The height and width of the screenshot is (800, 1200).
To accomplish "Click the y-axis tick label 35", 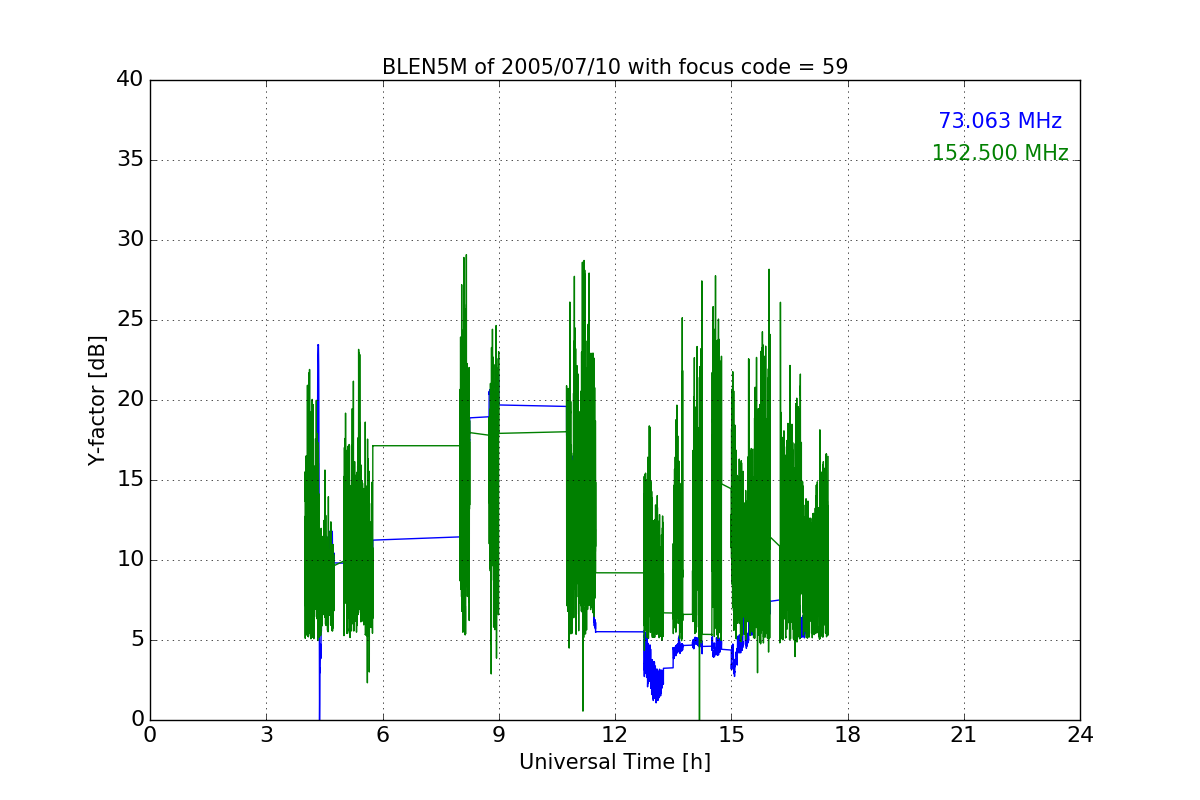I will tap(130, 160).
